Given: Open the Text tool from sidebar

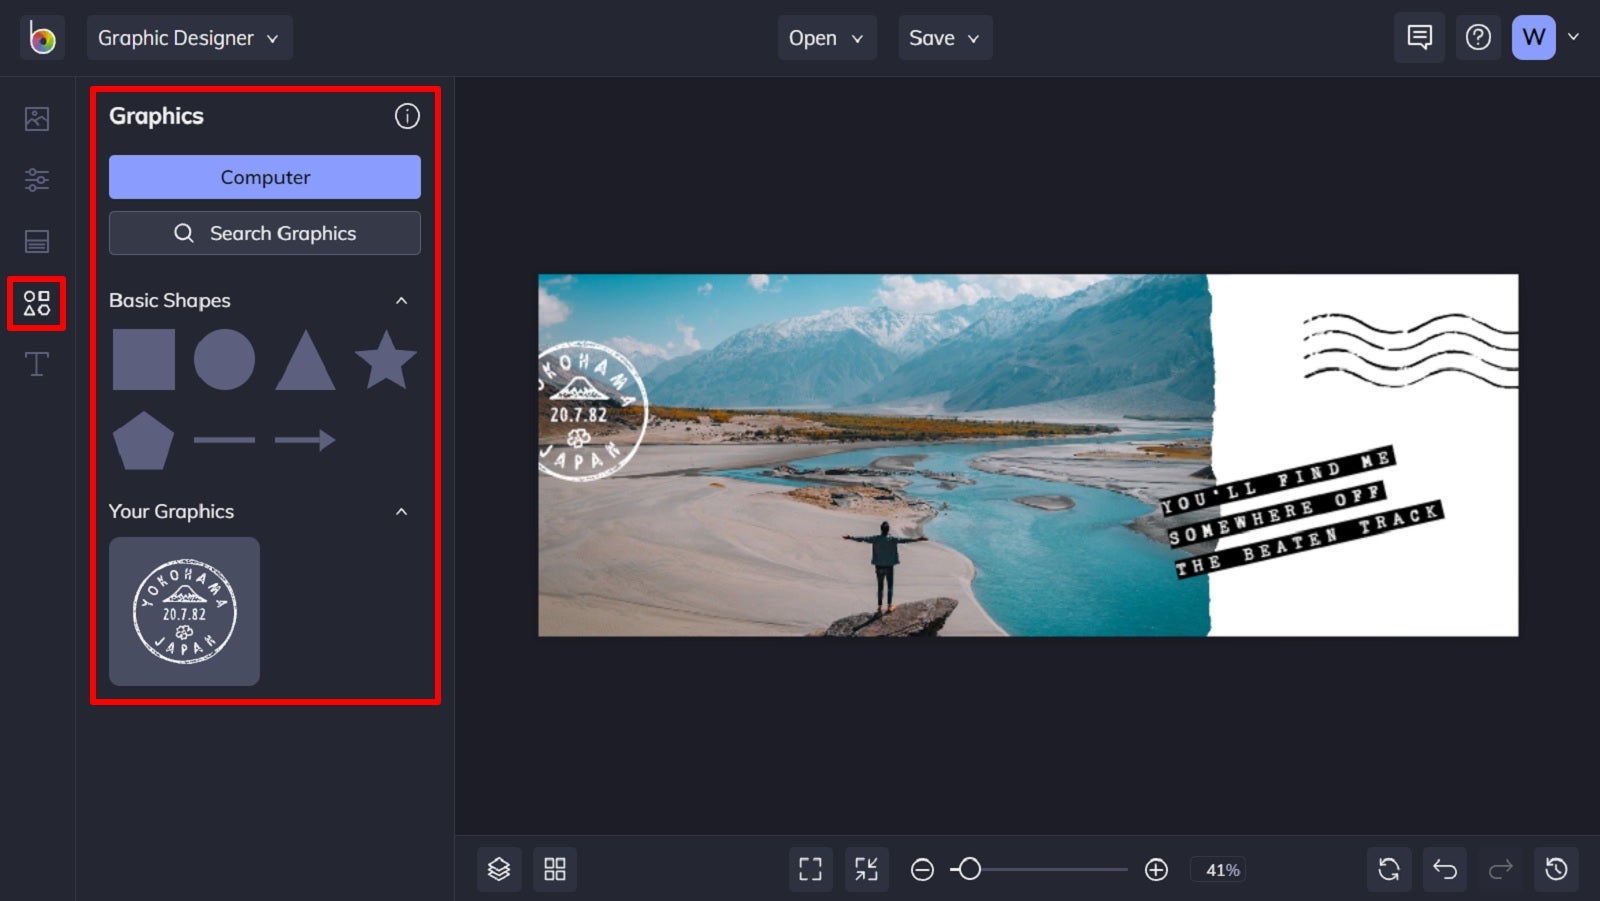Looking at the screenshot, I should tap(36, 363).
